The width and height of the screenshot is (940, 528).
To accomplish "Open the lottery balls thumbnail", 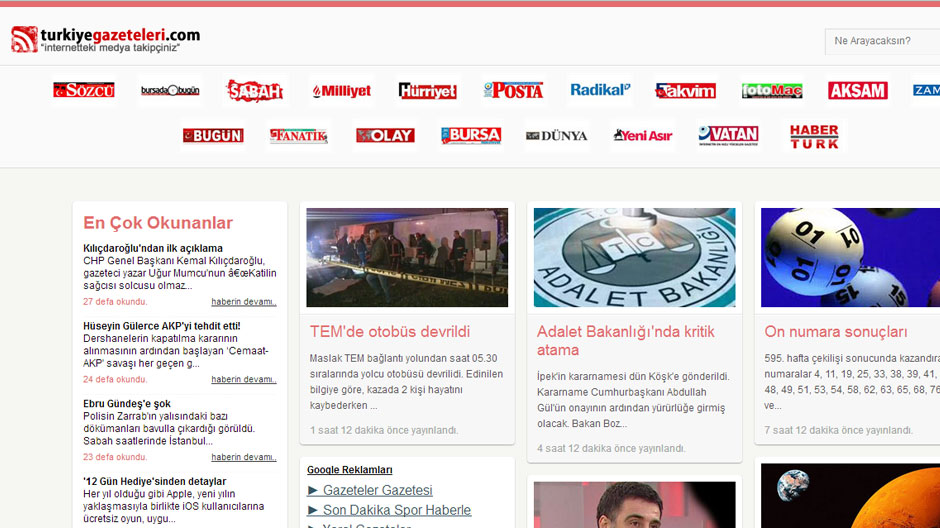I will click(x=850, y=258).
